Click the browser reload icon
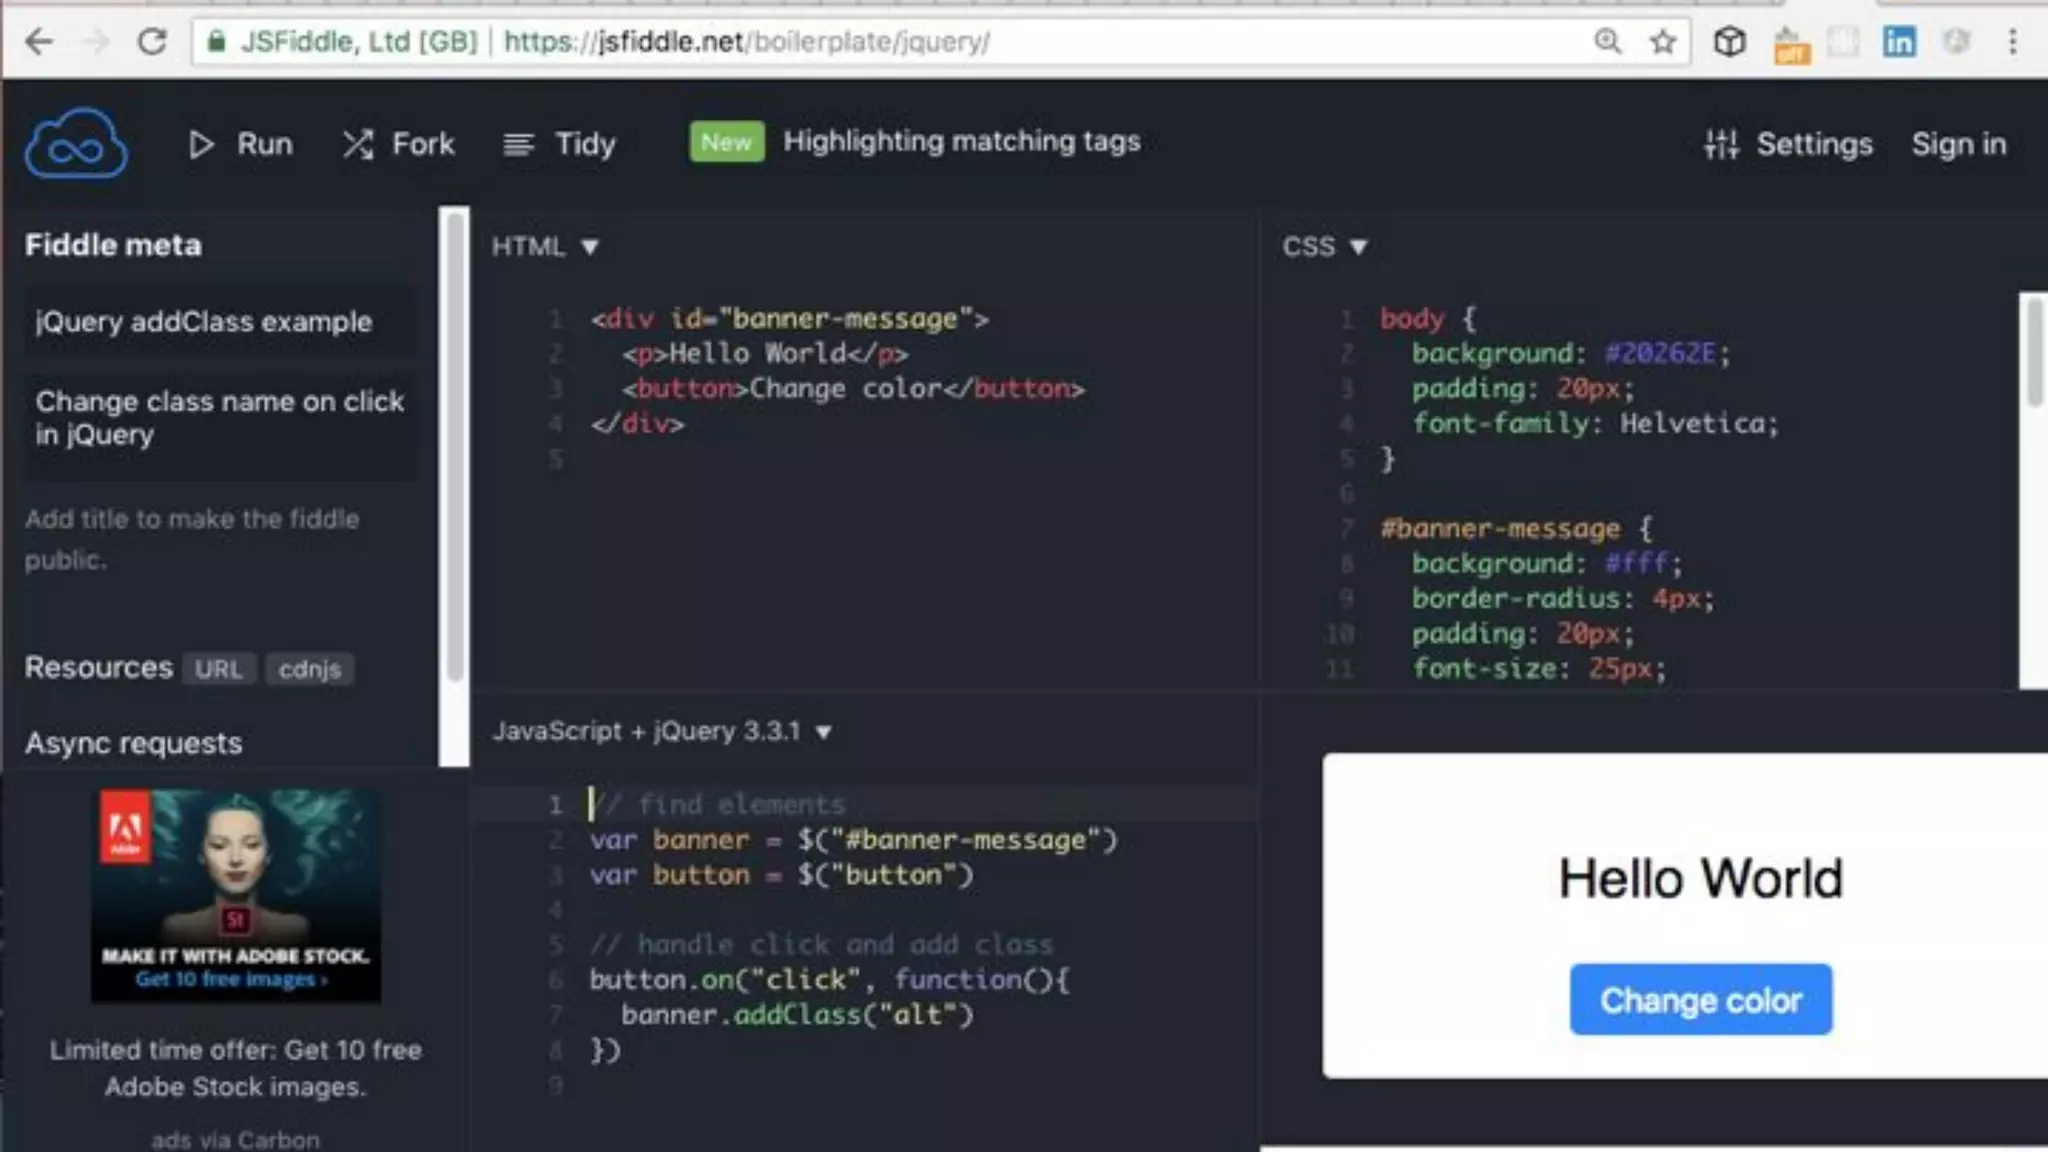 [x=152, y=42]
